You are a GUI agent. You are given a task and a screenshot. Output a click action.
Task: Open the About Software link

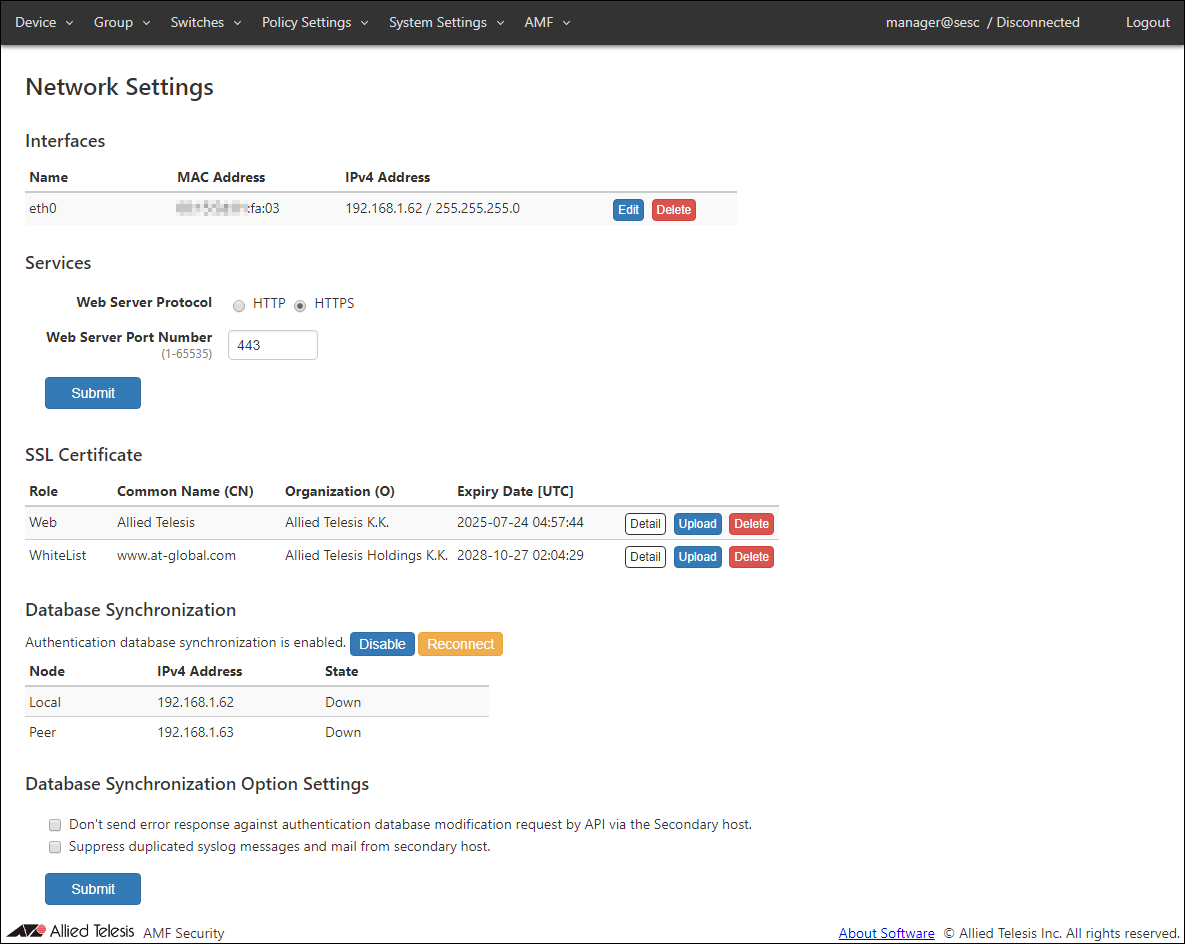pyautogui.click(x=886, y=933)
